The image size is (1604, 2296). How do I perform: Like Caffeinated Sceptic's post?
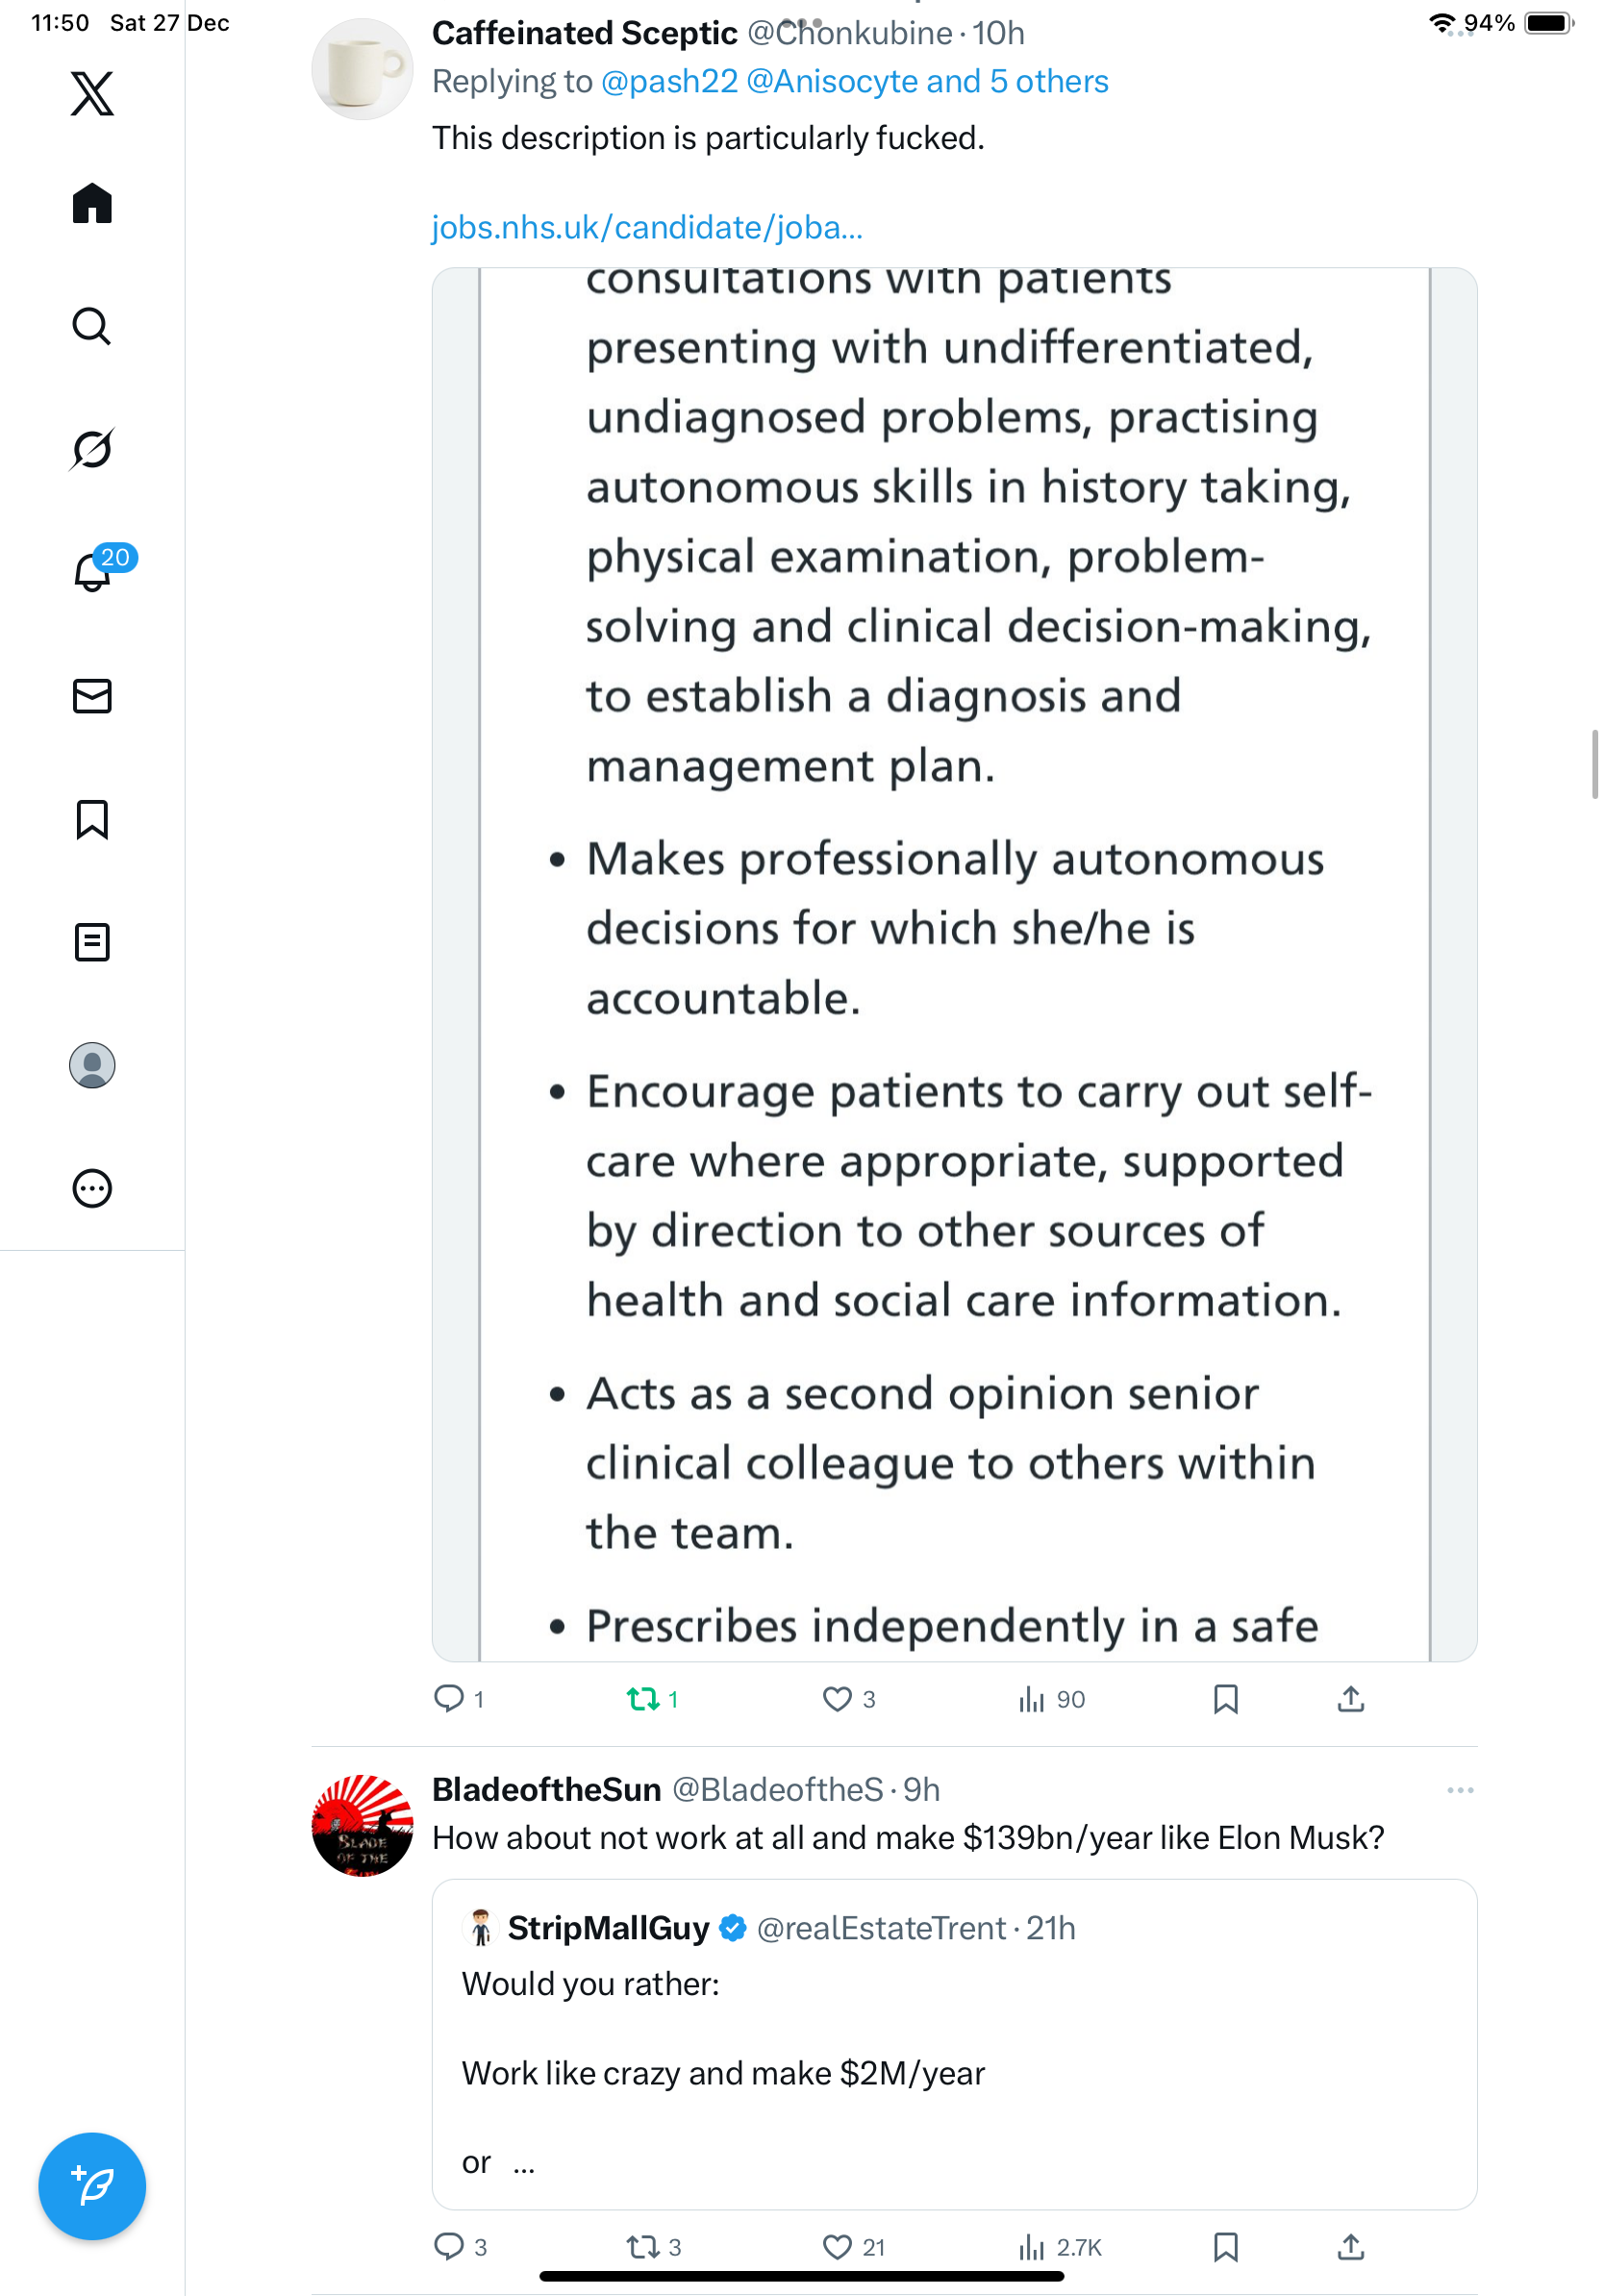837,1699
